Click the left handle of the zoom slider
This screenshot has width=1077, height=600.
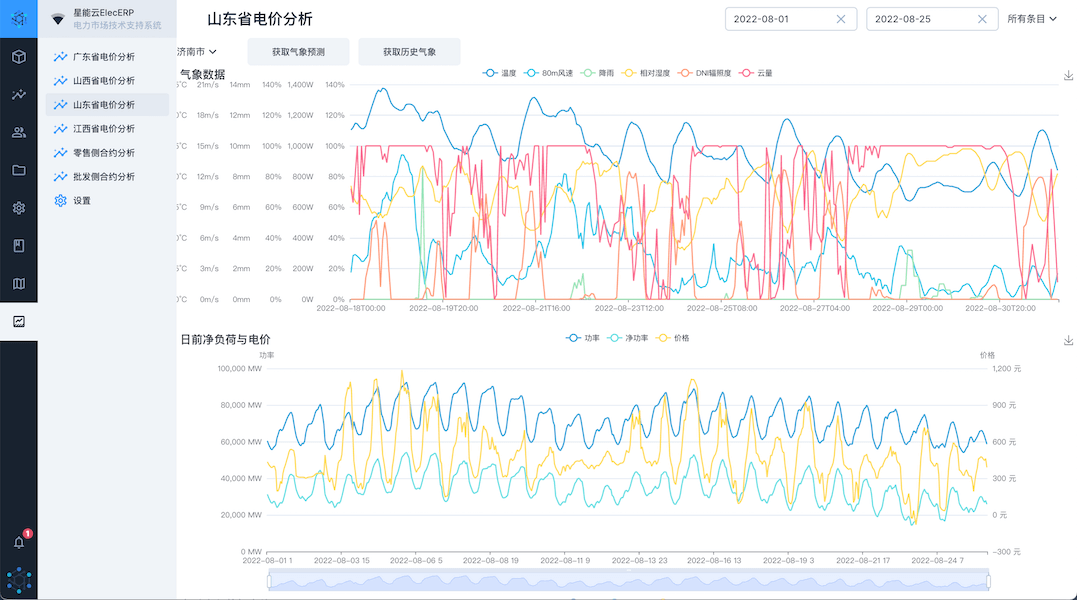tap(269, 581)
